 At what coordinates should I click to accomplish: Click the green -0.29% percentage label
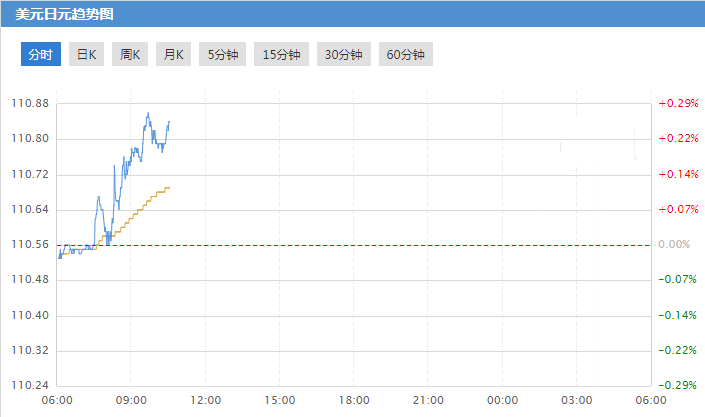click(x=678, y=386)
